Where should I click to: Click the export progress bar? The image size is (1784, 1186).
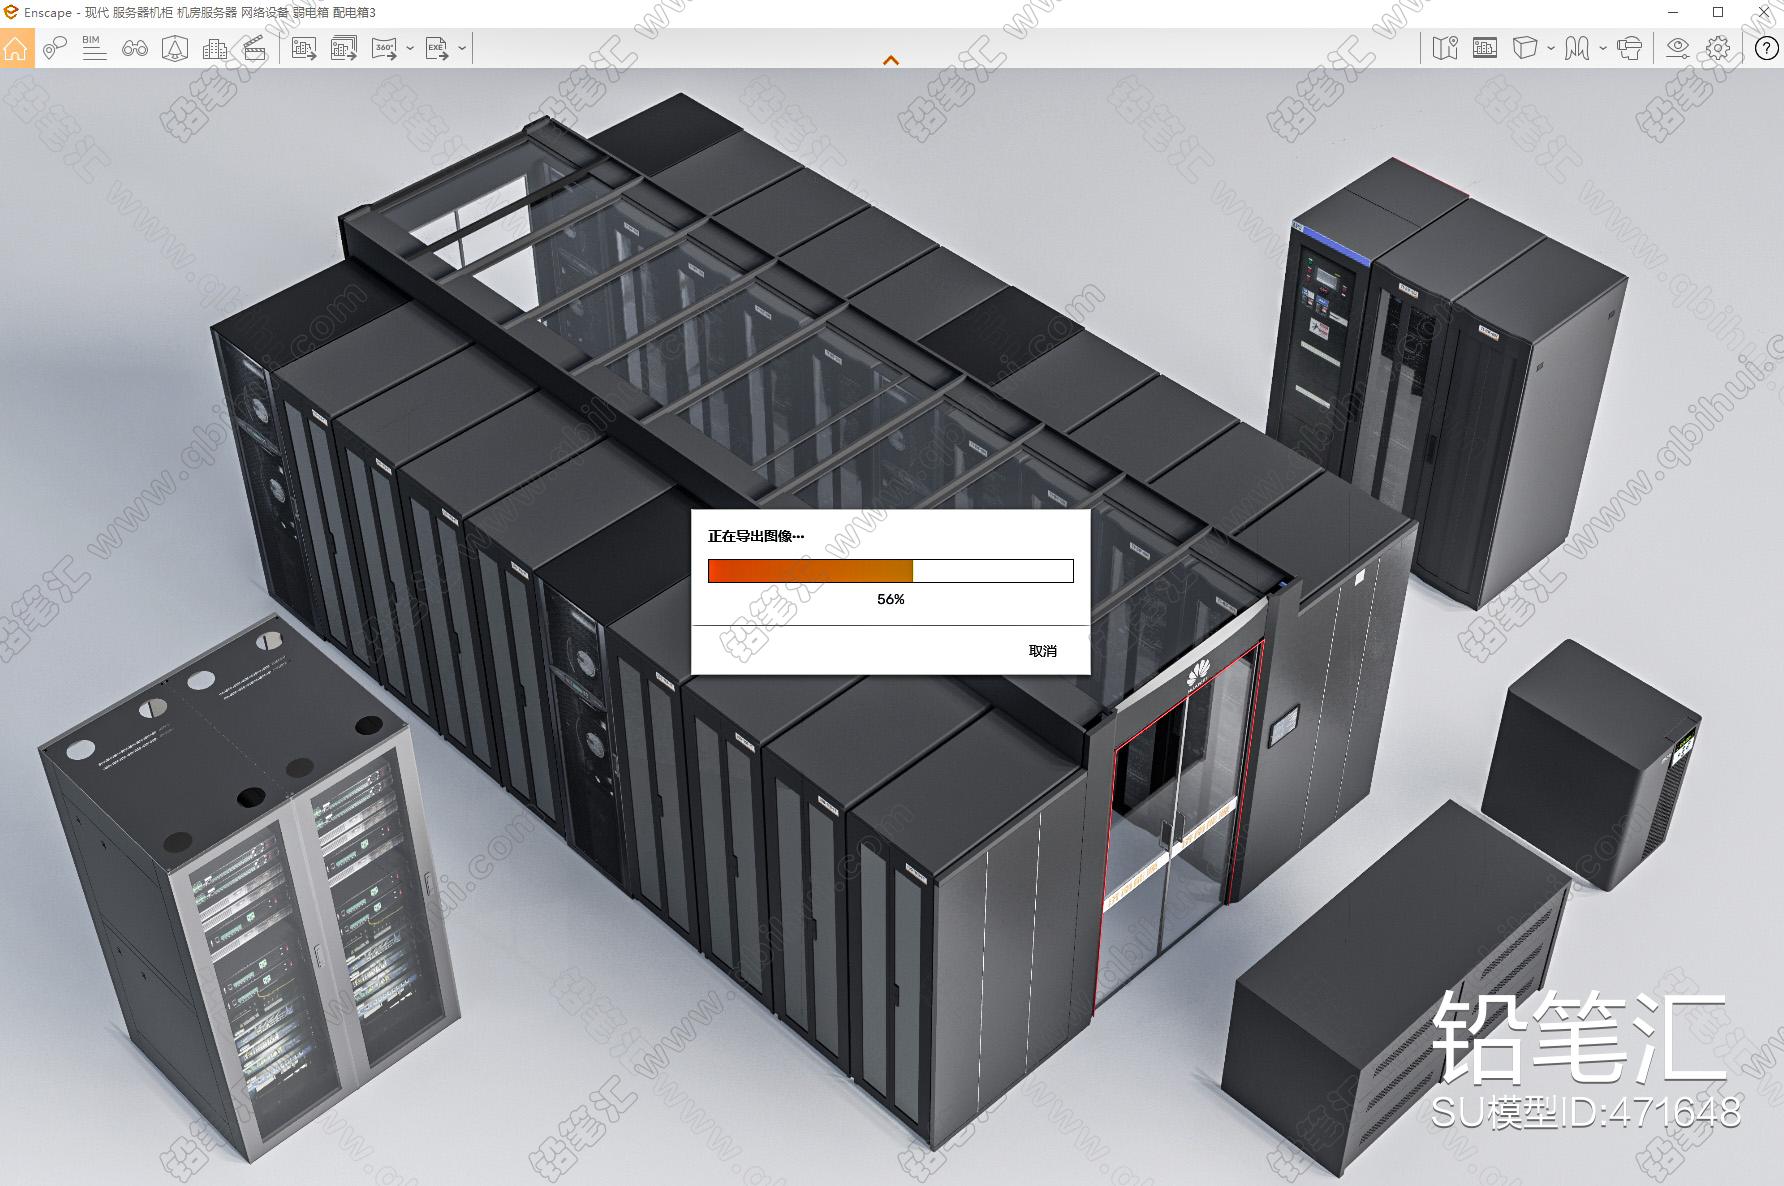(891, 571)
